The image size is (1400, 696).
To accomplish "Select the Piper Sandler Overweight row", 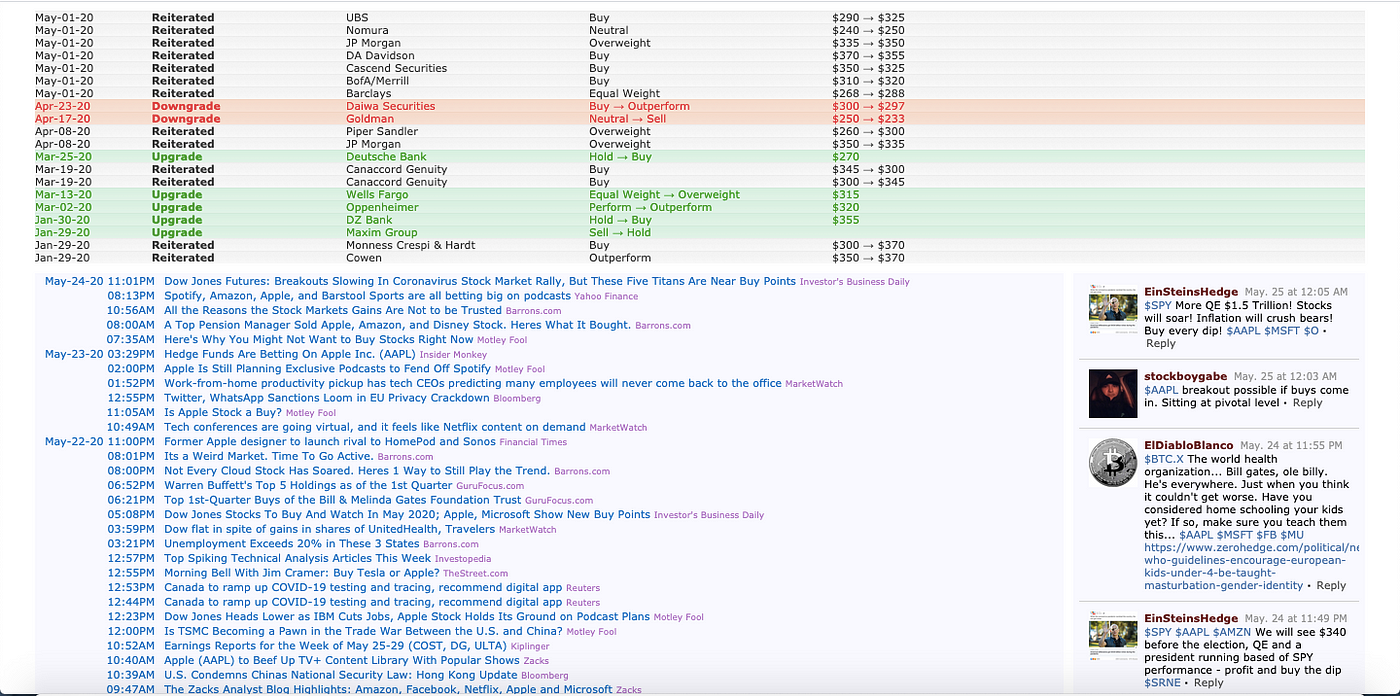I will point(700,131).
